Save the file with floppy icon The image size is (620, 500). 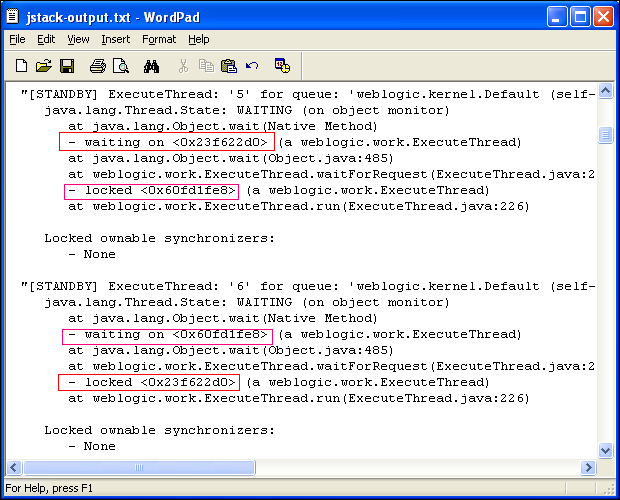(67, 66)
